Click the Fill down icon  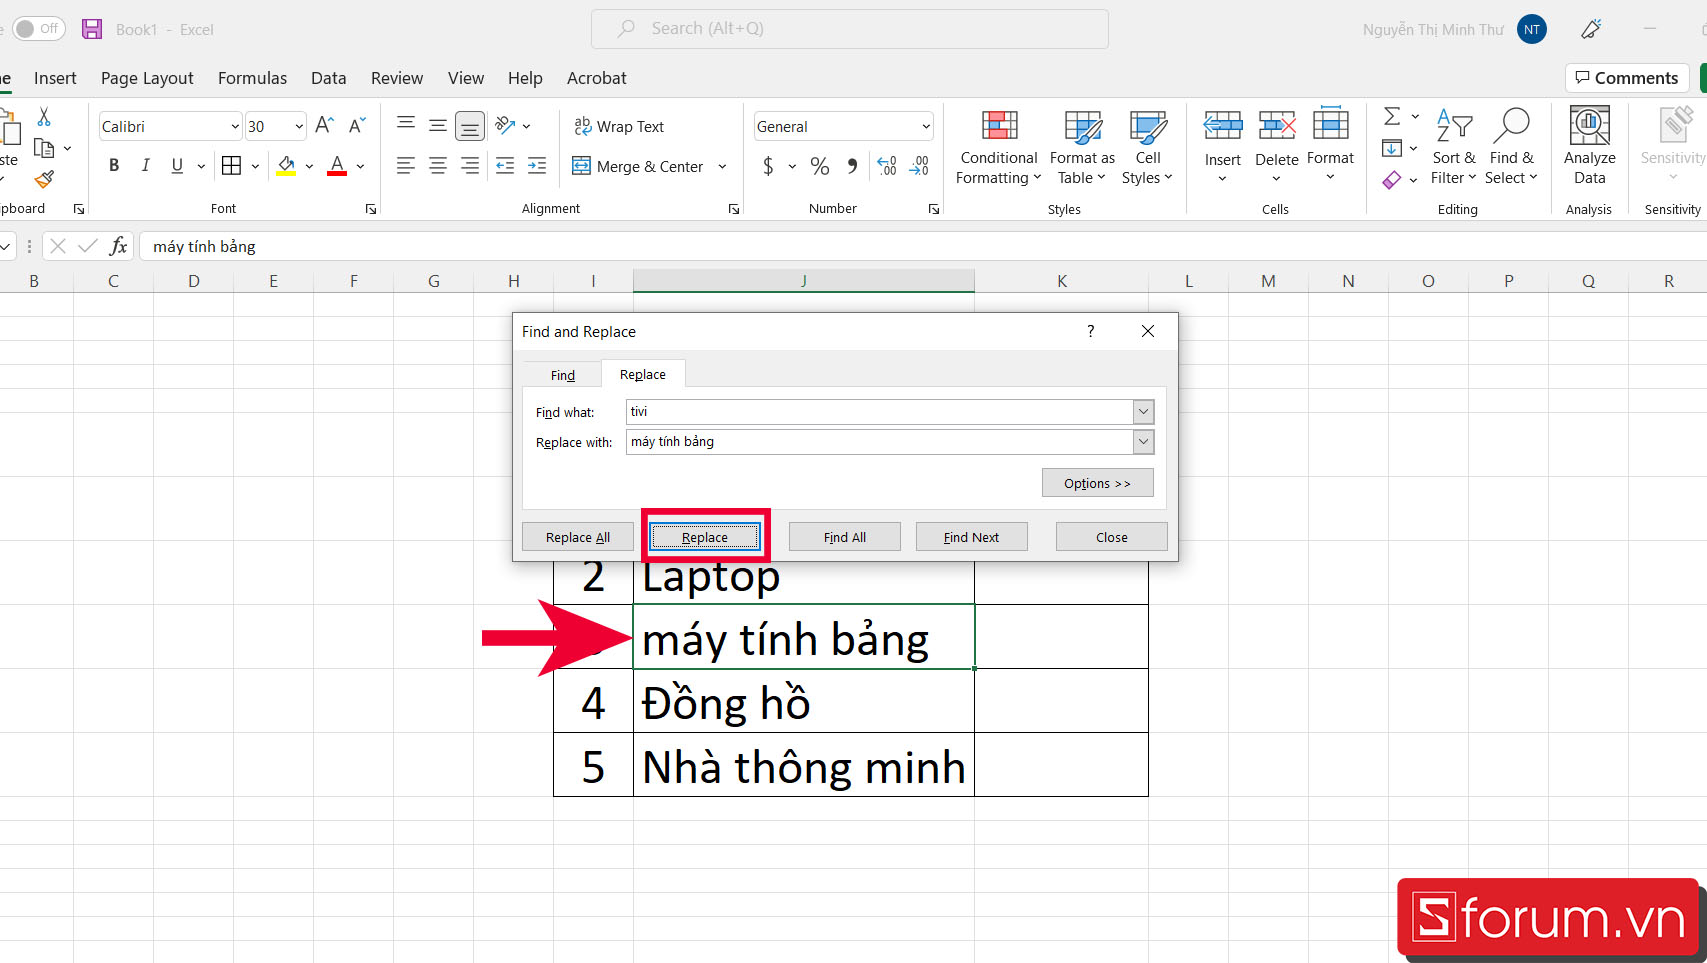pos(1392,148)
